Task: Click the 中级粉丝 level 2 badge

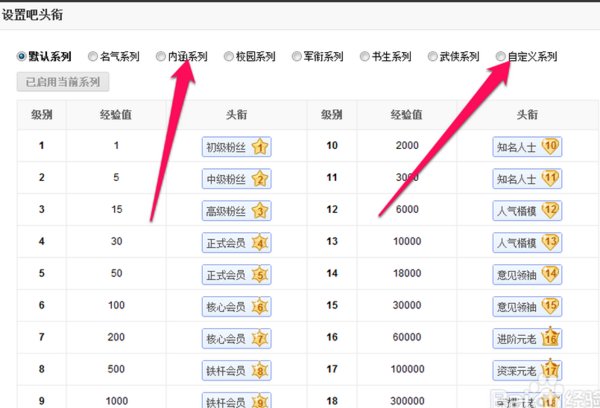Action: [x=236, y=179]
